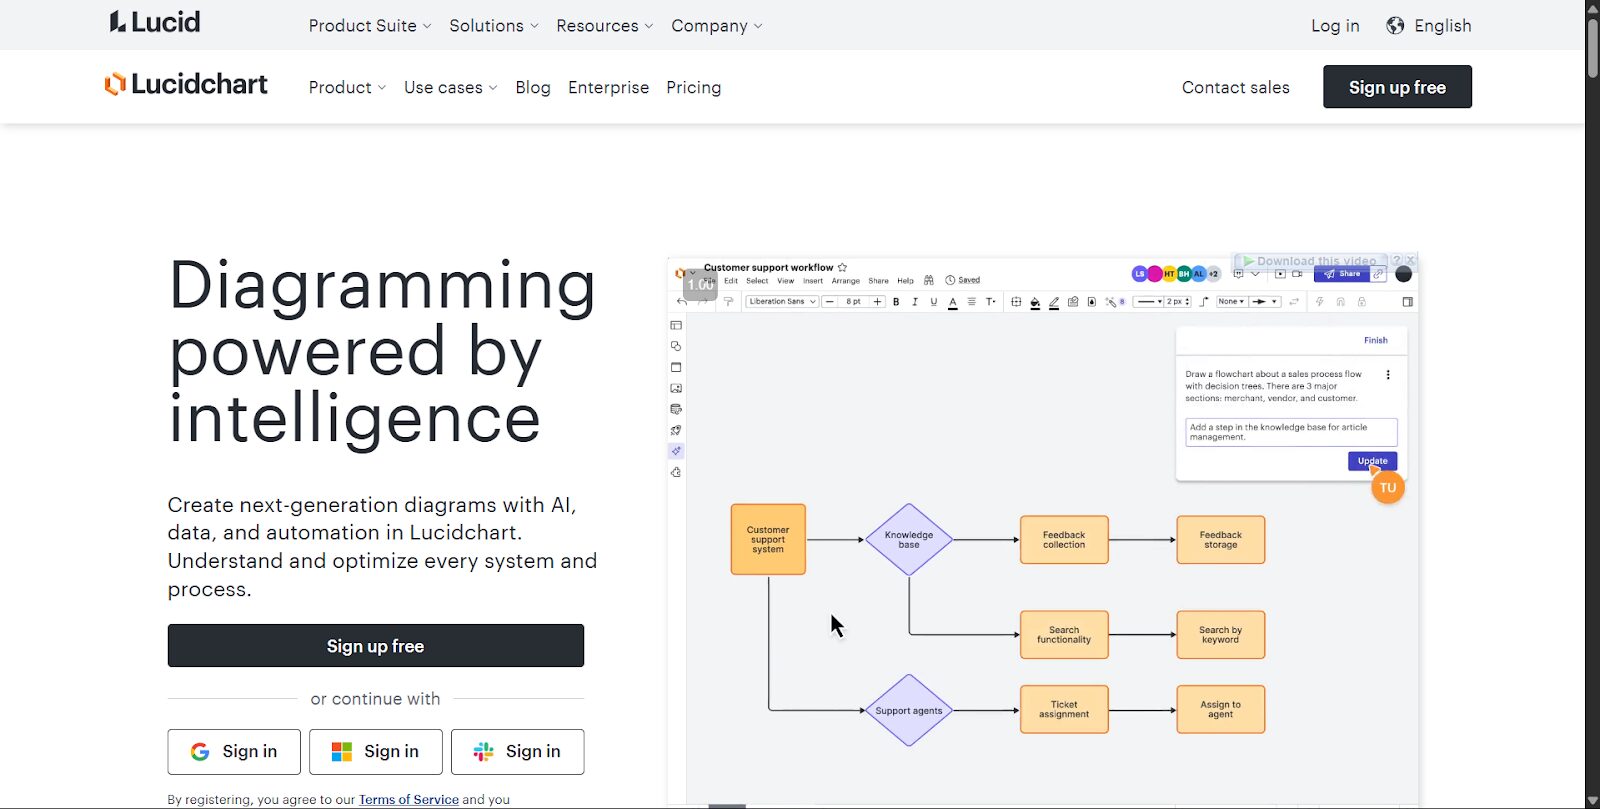This screenshot has width=1600, height=809.
Task: Click the Lucid logo in top bar
Action: [x=155, y=22]
